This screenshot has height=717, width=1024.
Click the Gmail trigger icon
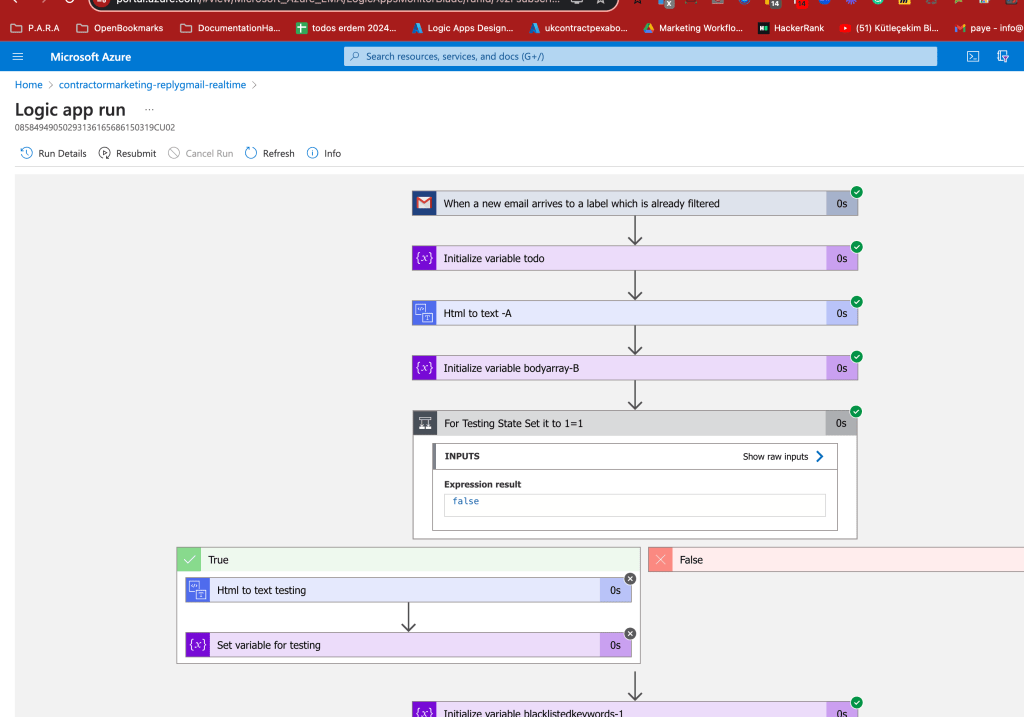tap(424, 203)
